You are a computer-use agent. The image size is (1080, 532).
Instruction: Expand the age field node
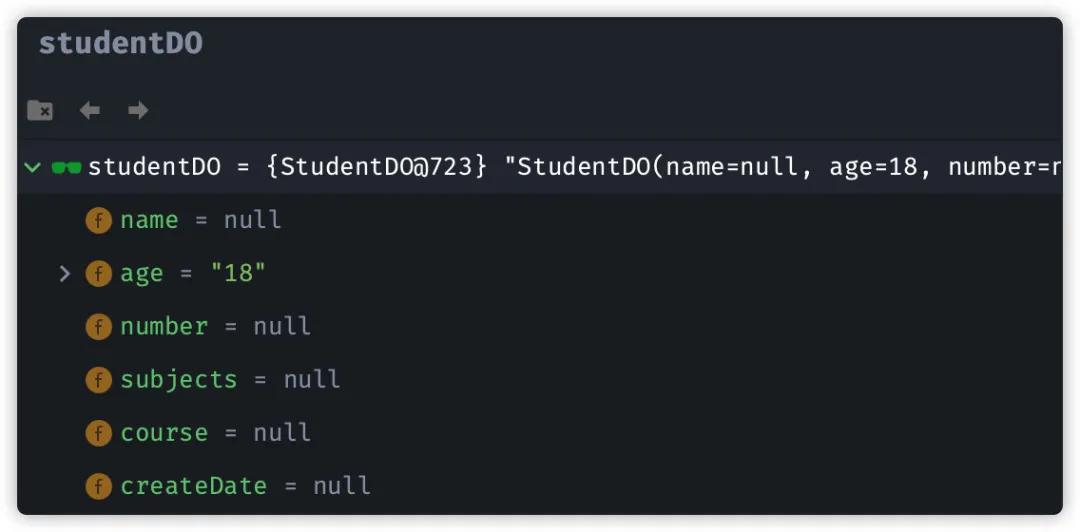[x=65, y=274]
